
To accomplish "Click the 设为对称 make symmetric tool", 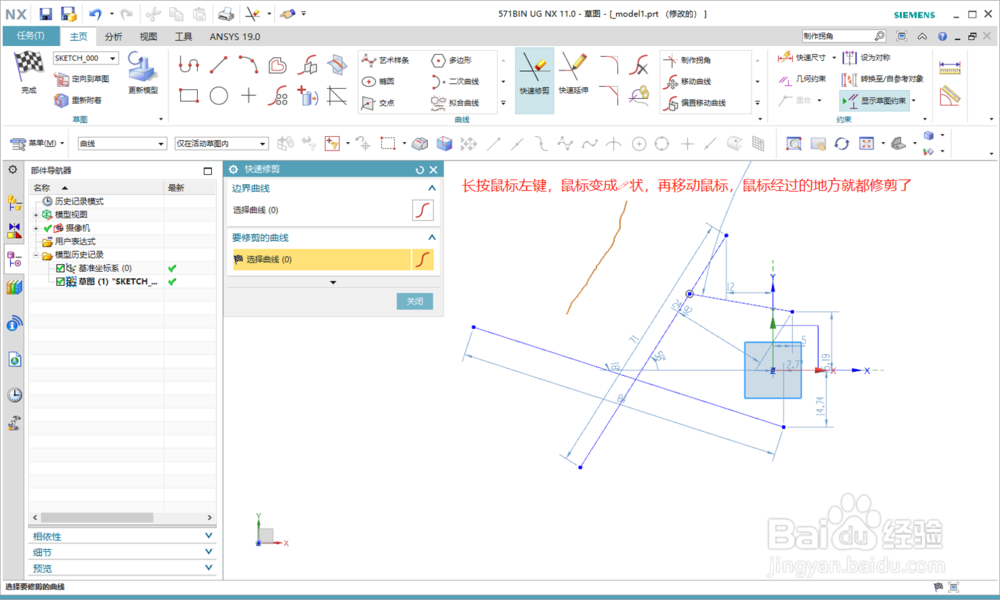I will pos(866,57).
